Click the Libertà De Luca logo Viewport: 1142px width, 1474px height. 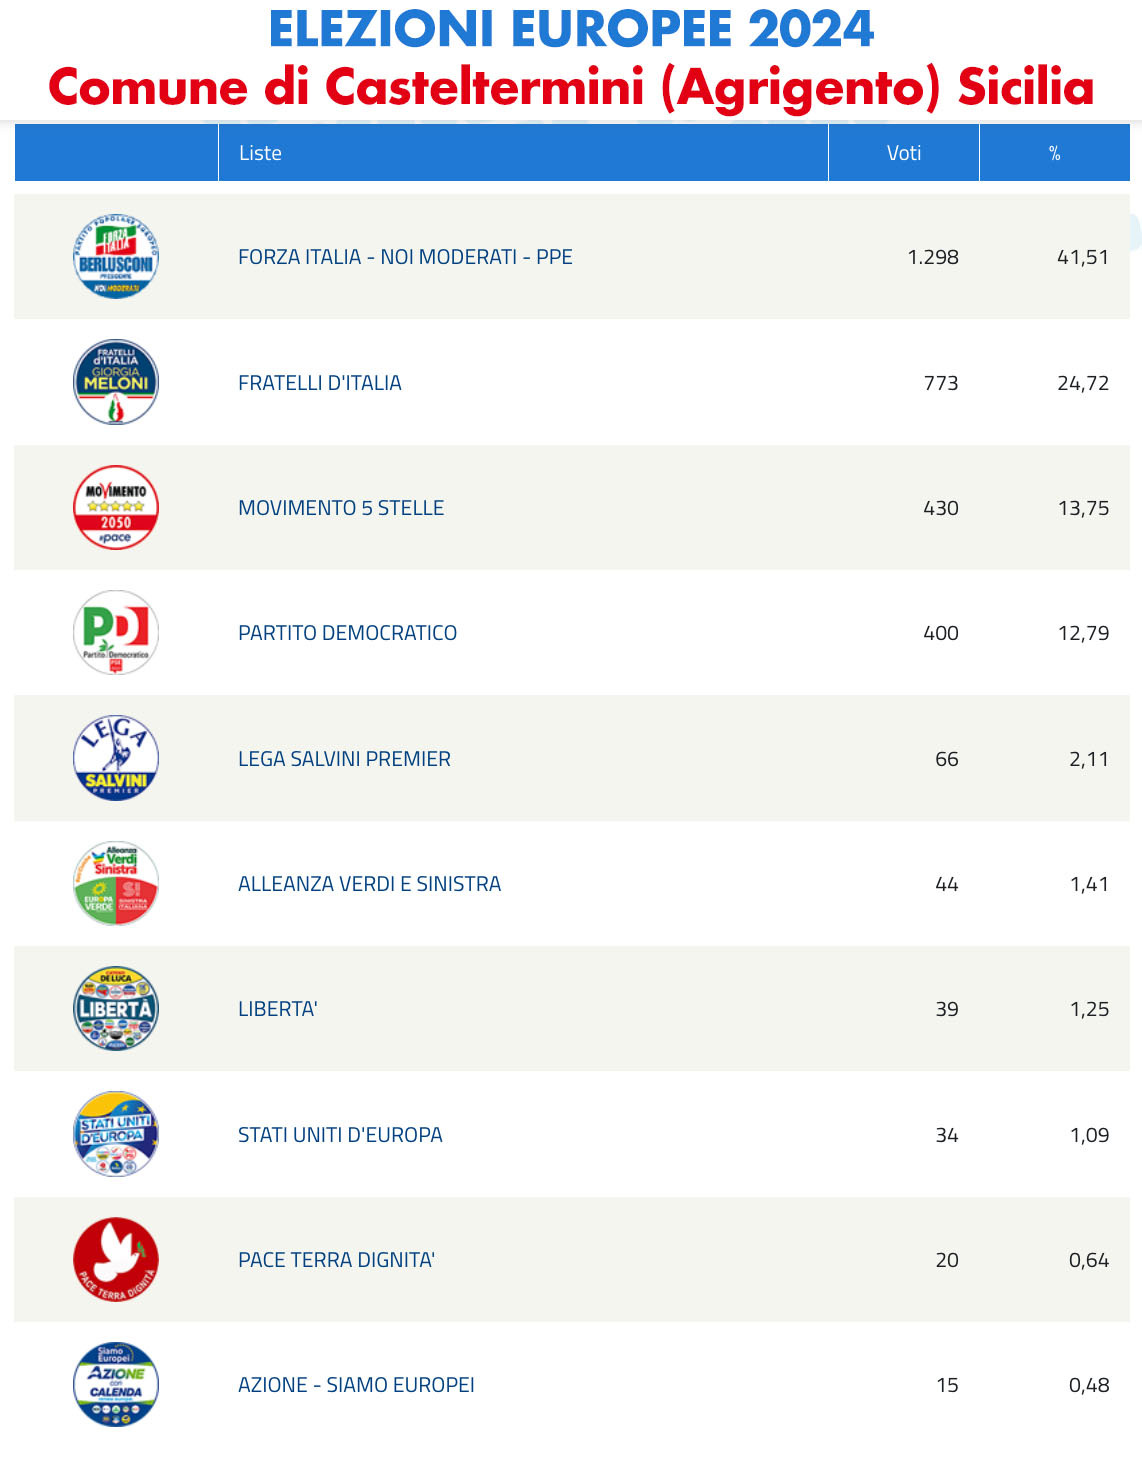[x=116, y=1009]
